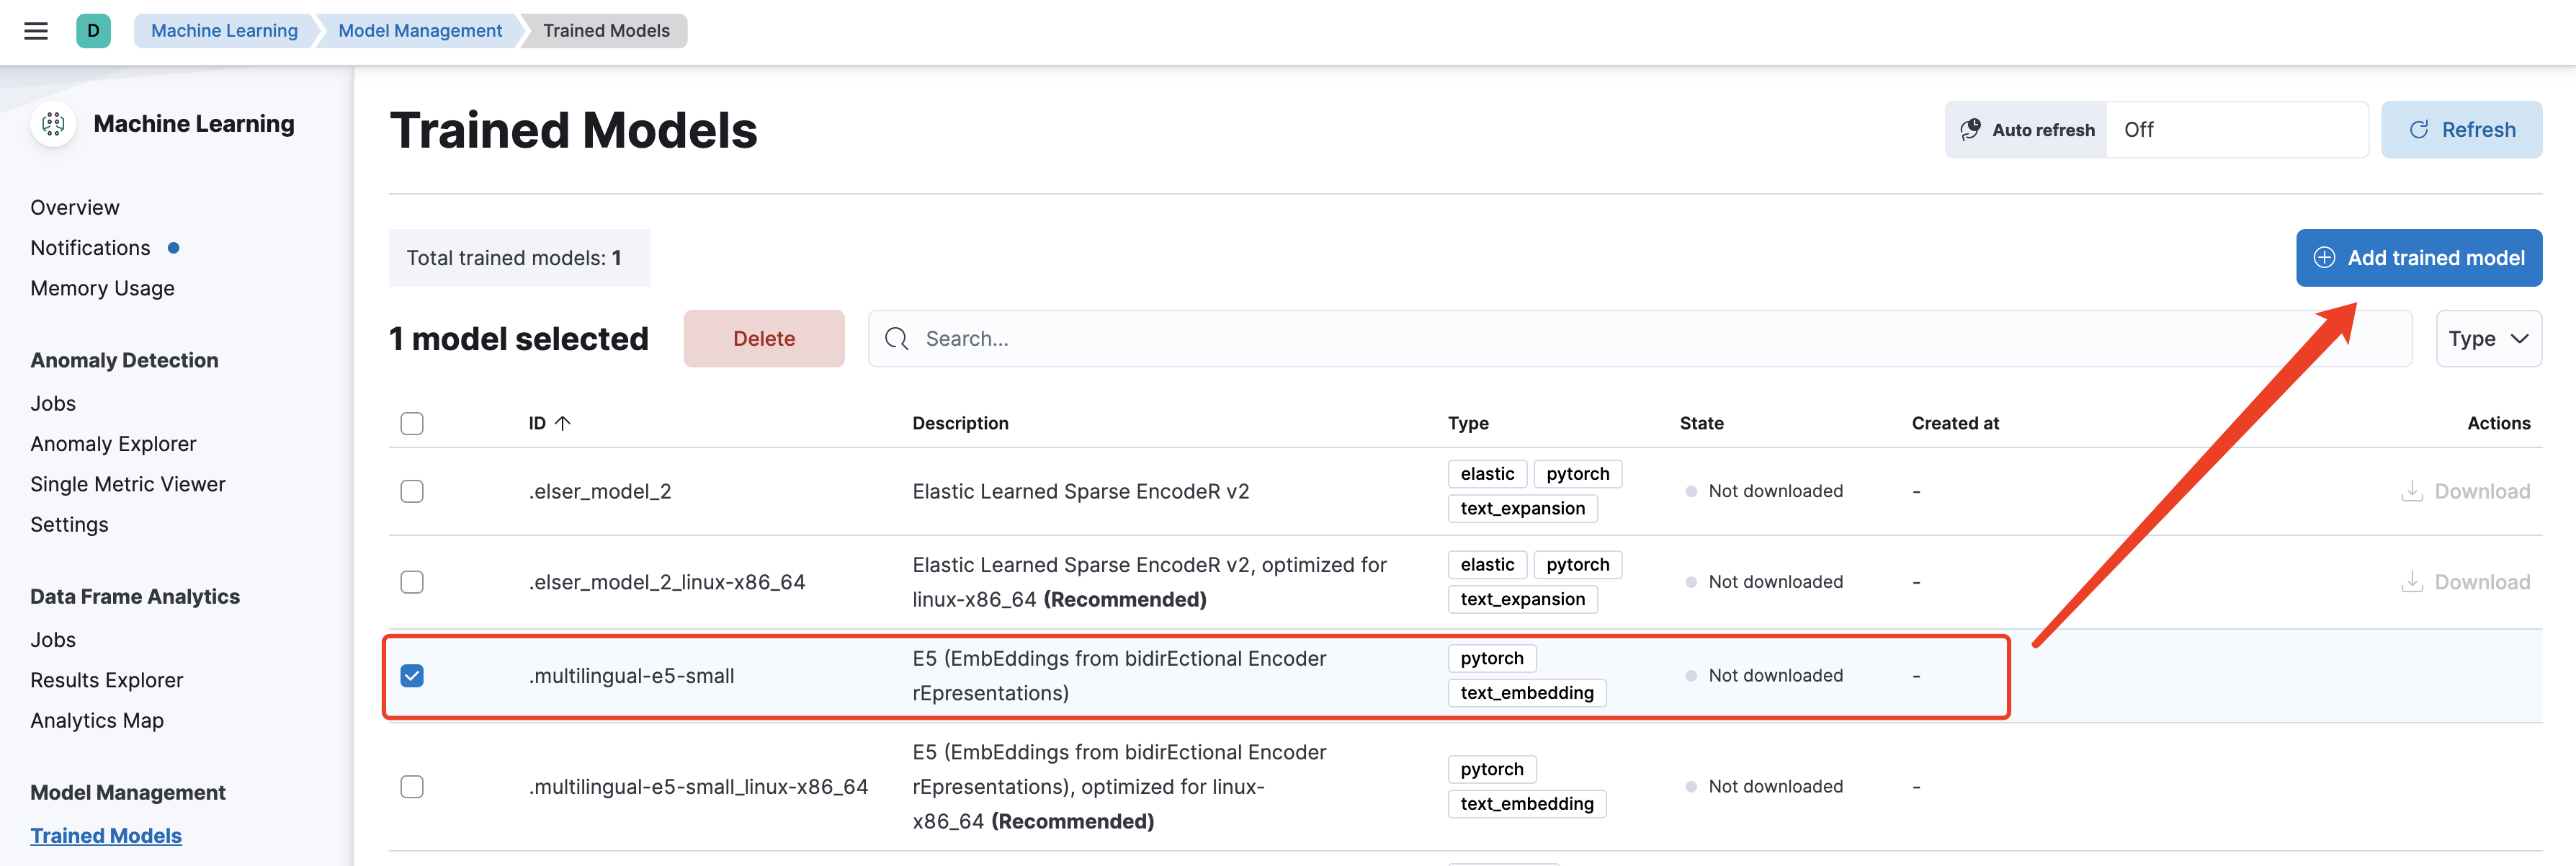Open Anomaly Explorer page
The width and height of the screenshot is (2576, 866).
click(x=113, y=444)
